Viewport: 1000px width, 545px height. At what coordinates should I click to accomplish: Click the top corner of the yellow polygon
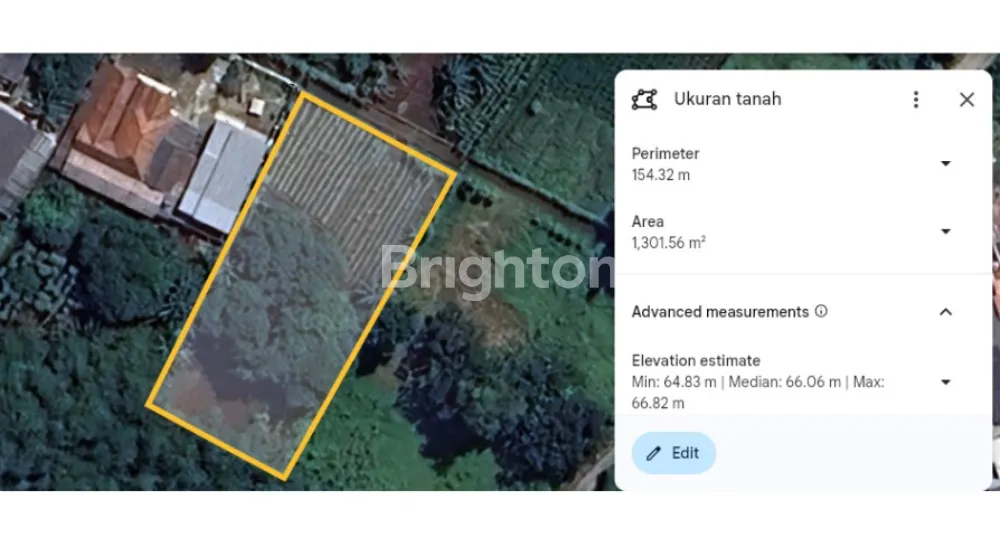click(x=301, y=95)
